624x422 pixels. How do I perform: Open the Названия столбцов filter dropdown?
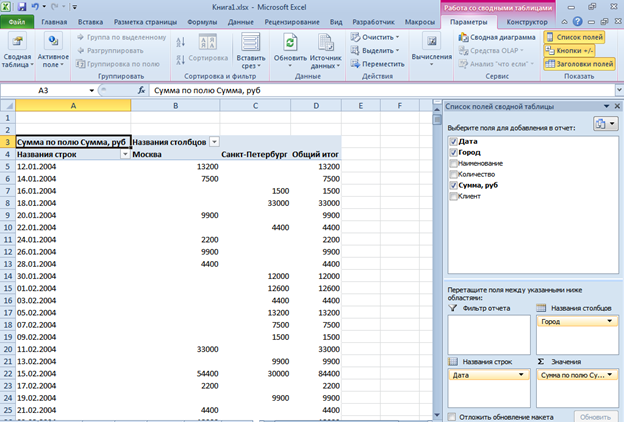[213, 142]
